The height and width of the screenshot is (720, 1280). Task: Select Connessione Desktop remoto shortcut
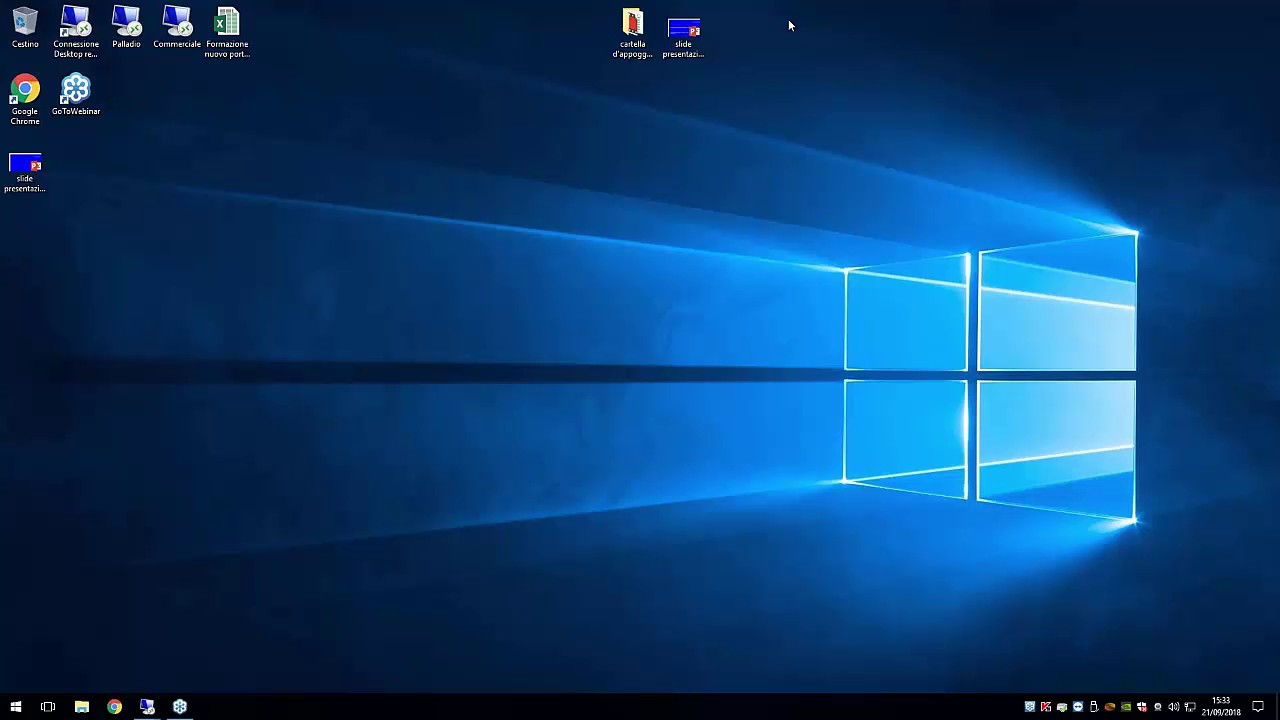tap(76, 32)
